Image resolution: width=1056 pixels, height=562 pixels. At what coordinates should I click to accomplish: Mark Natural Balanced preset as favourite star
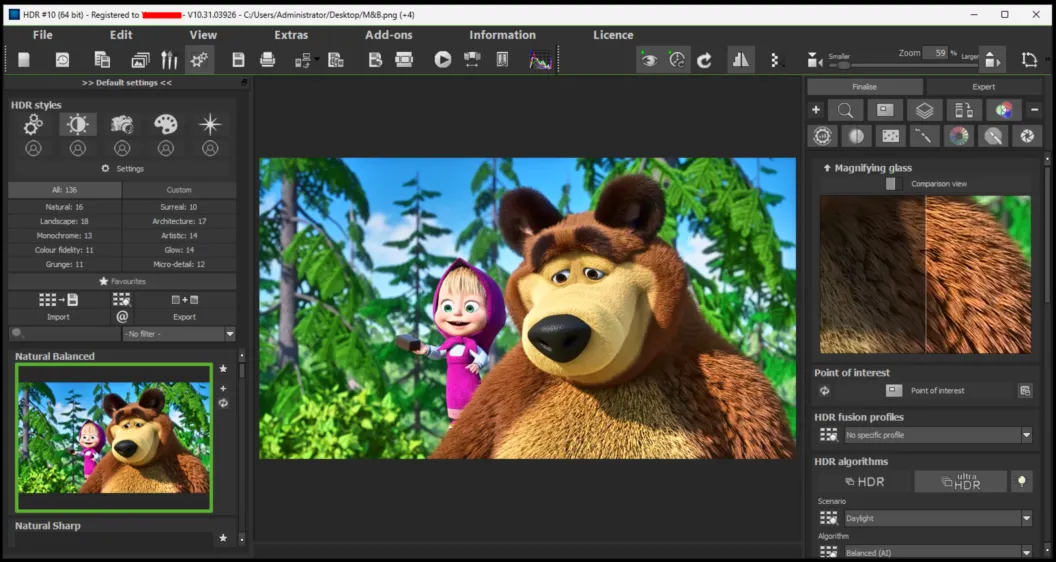coord(223,369)
